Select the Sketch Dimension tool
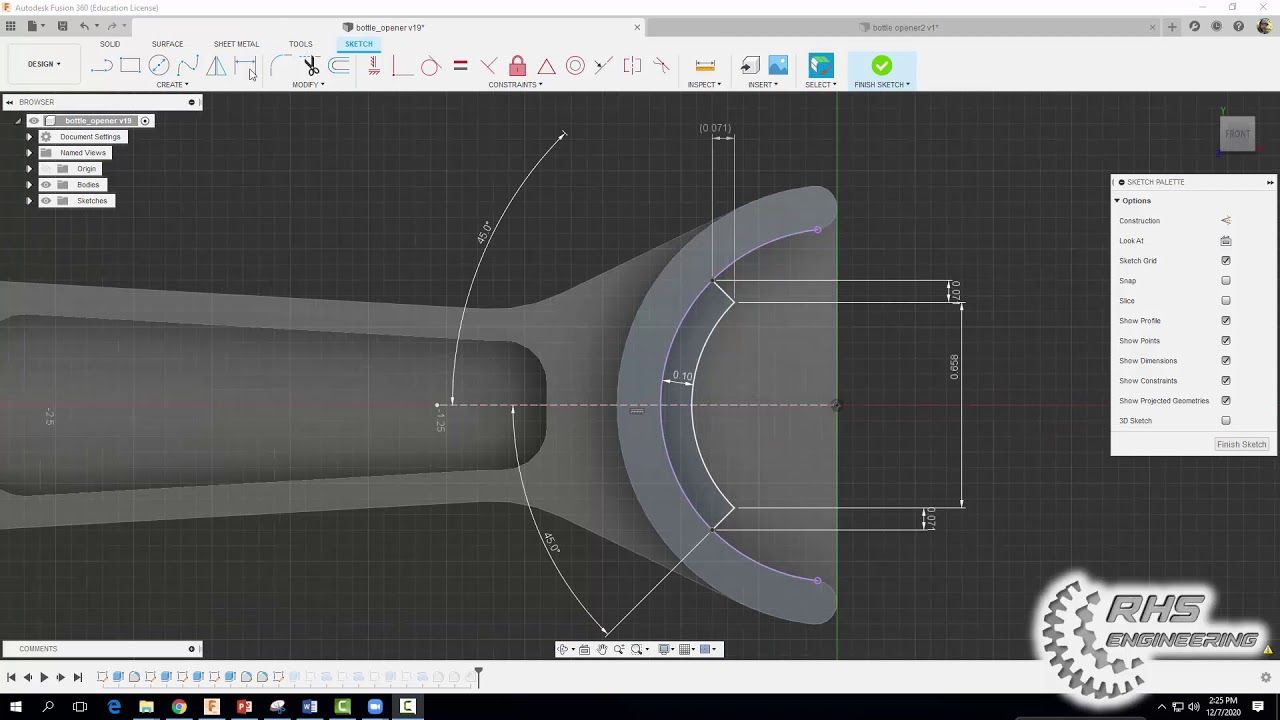 245,66
